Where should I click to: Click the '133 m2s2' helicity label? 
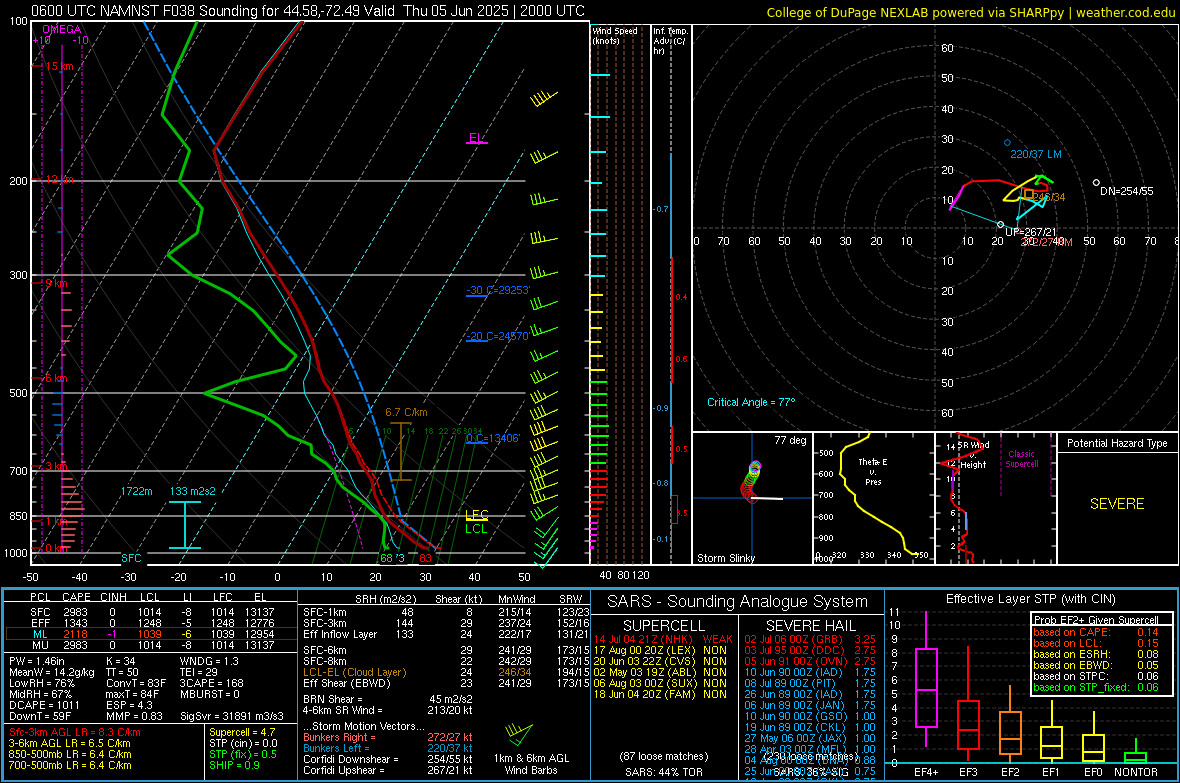[x=192, y=491]
